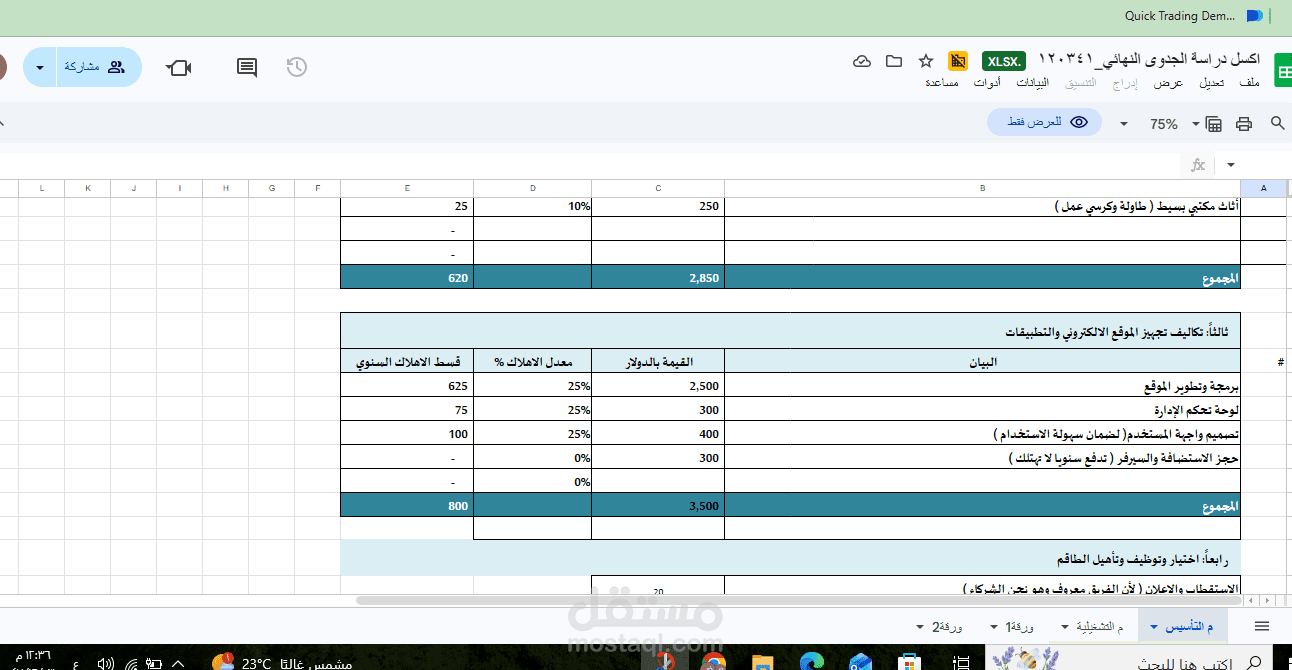1292x670 pixels.
Task: Open the share options dropdown arrow
Action: tap(40, 67)
